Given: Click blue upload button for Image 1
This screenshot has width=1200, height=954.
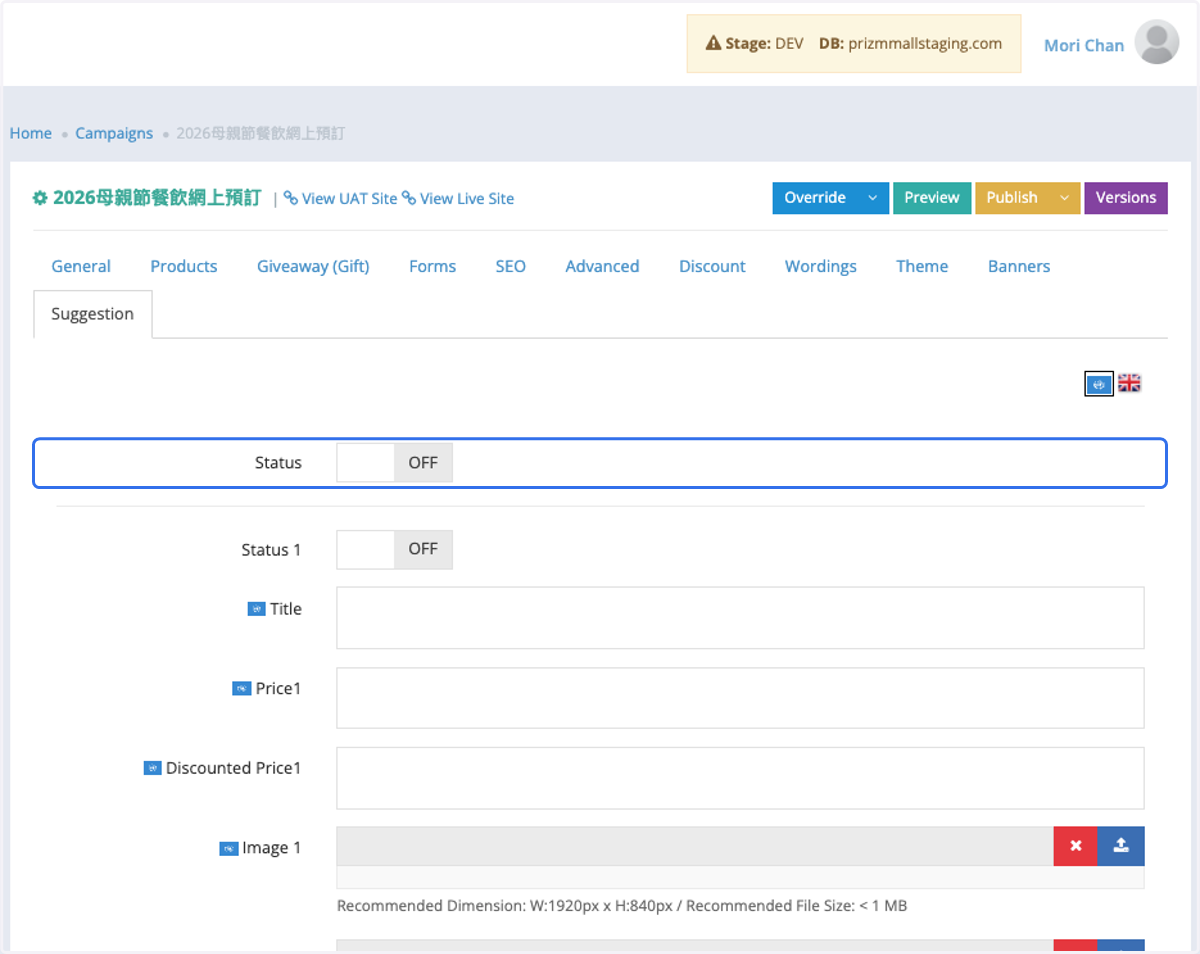Looking at the screenshot, I should tap(1121, 846).
